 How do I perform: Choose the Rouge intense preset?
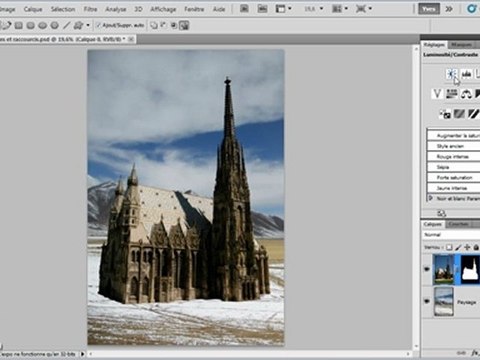[454, 157]
